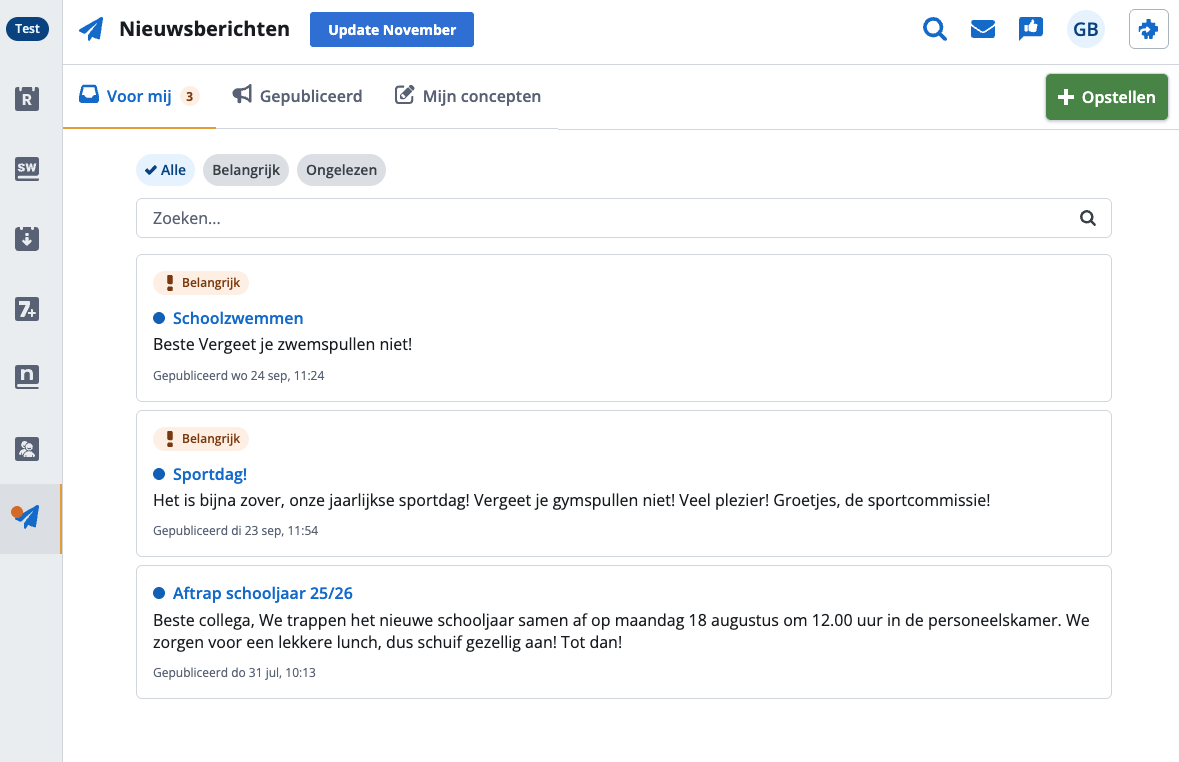This screenshot has height=762, width=1179.
Task: Click the green Opstellen button
Action: [1106, 97]
